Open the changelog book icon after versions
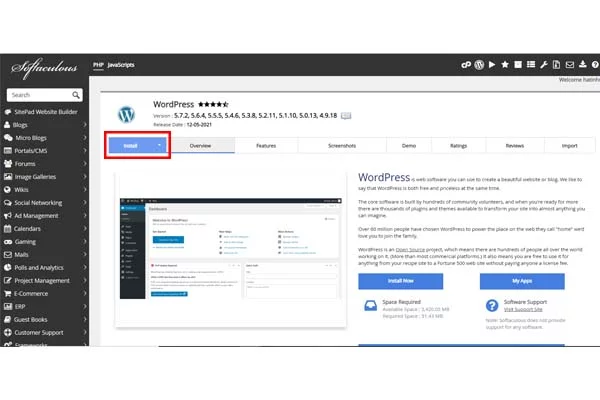 346,116
